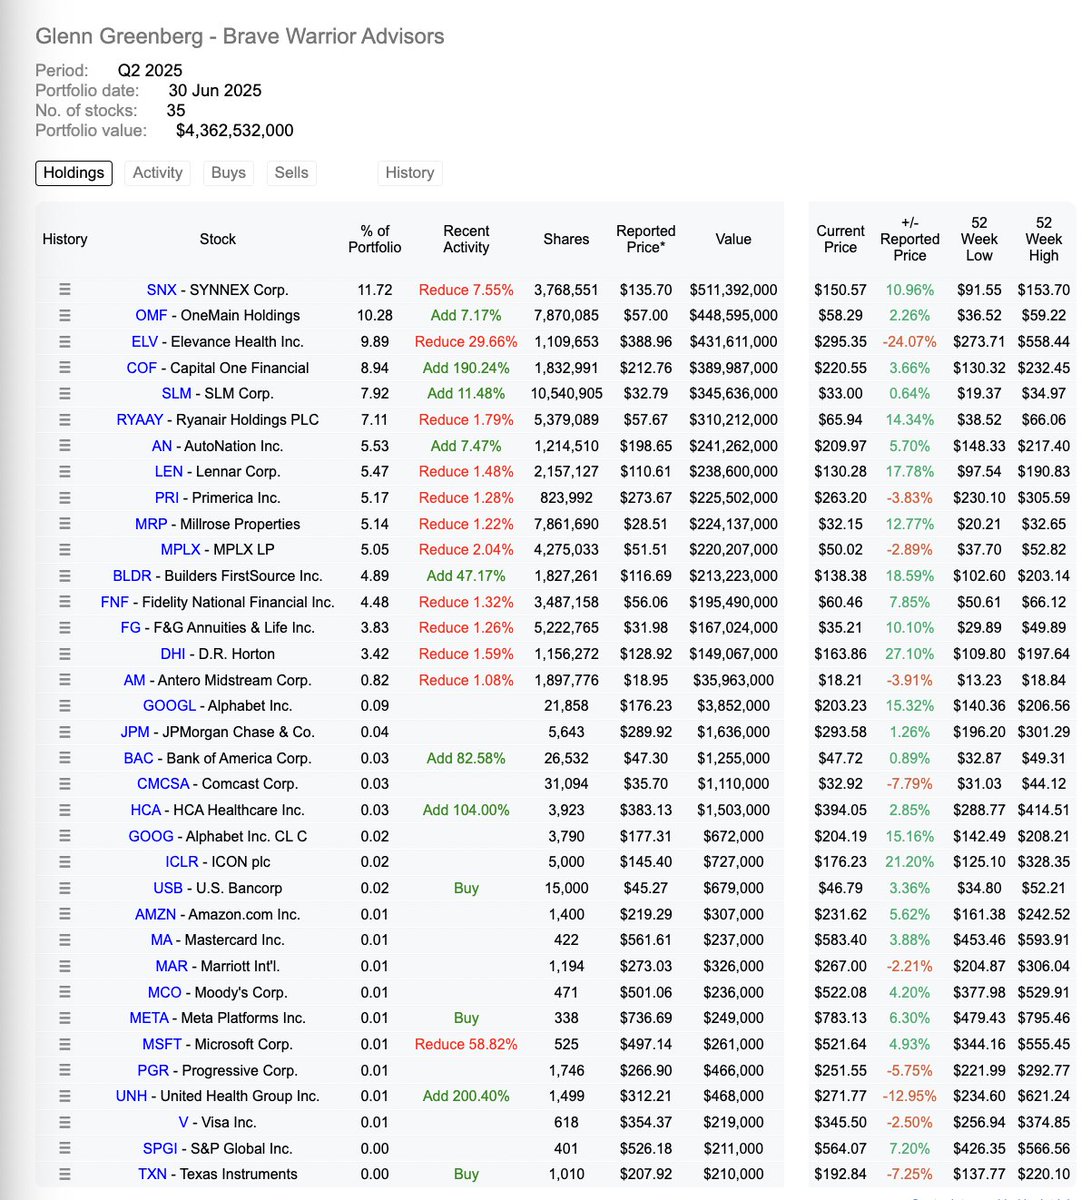Open the History tab button

410,173
